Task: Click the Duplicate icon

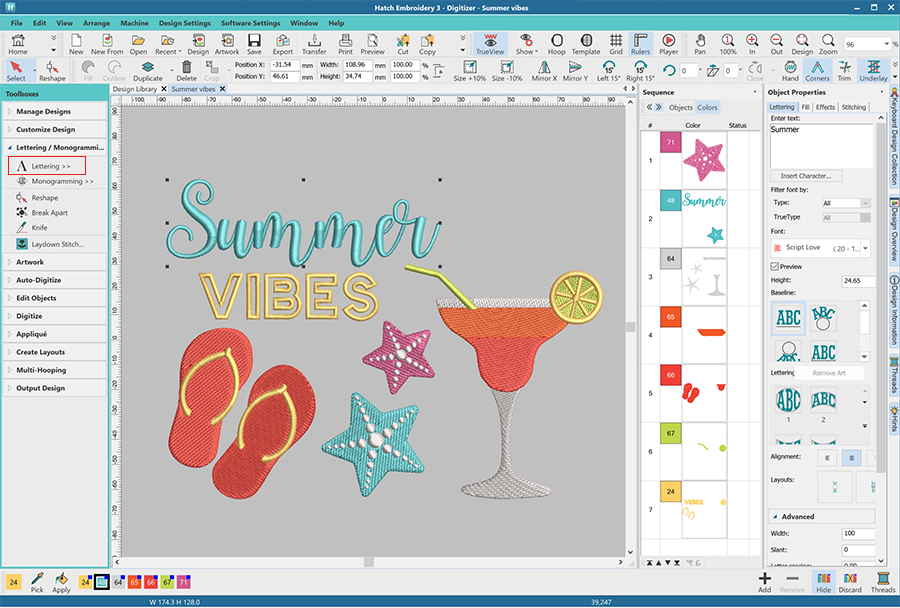Action: pos(148,71)
